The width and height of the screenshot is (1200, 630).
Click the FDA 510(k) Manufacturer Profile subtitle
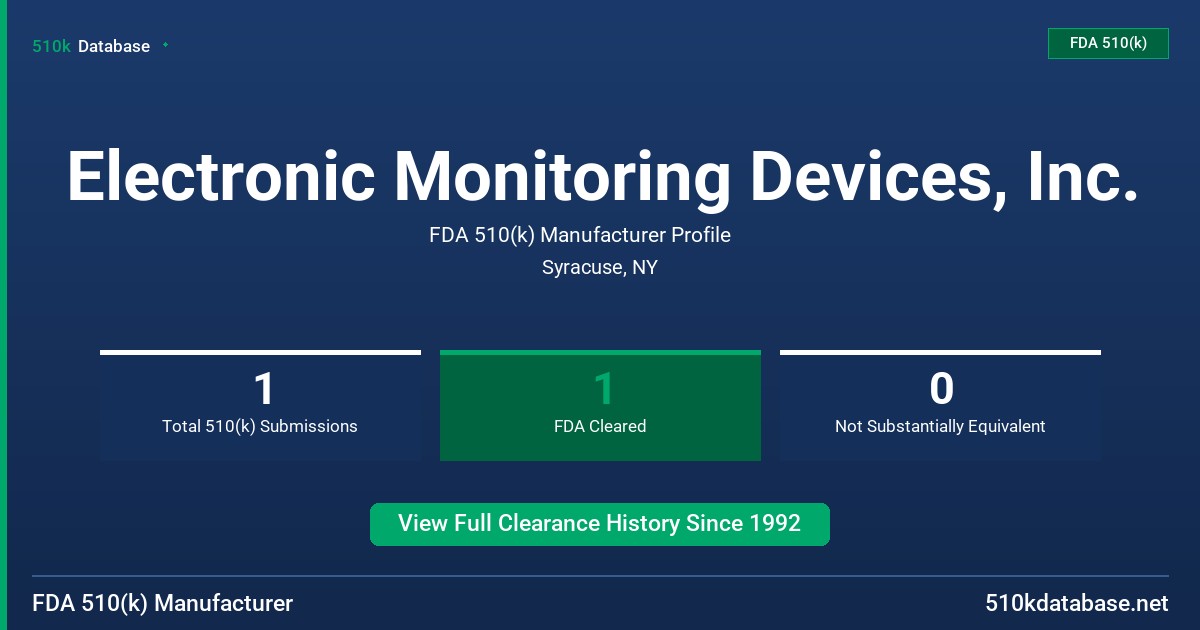coord(580,235)
